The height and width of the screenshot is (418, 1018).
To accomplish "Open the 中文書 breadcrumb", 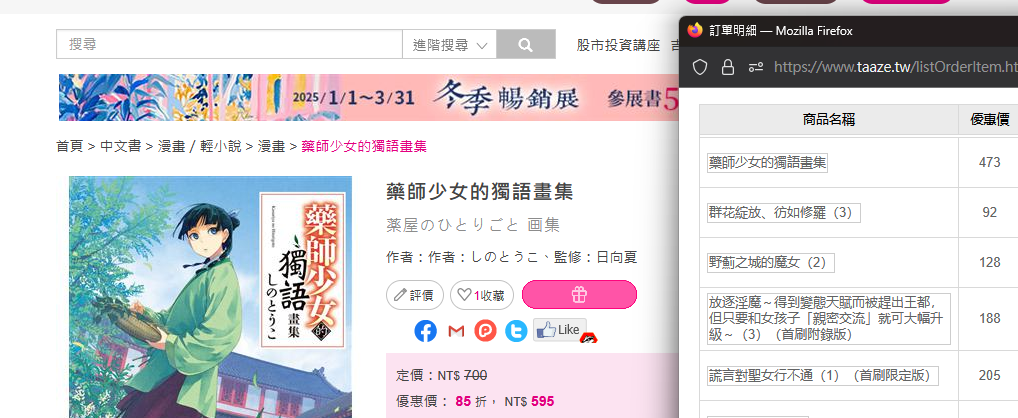I will pyautogui.click(x=121, y=147).
